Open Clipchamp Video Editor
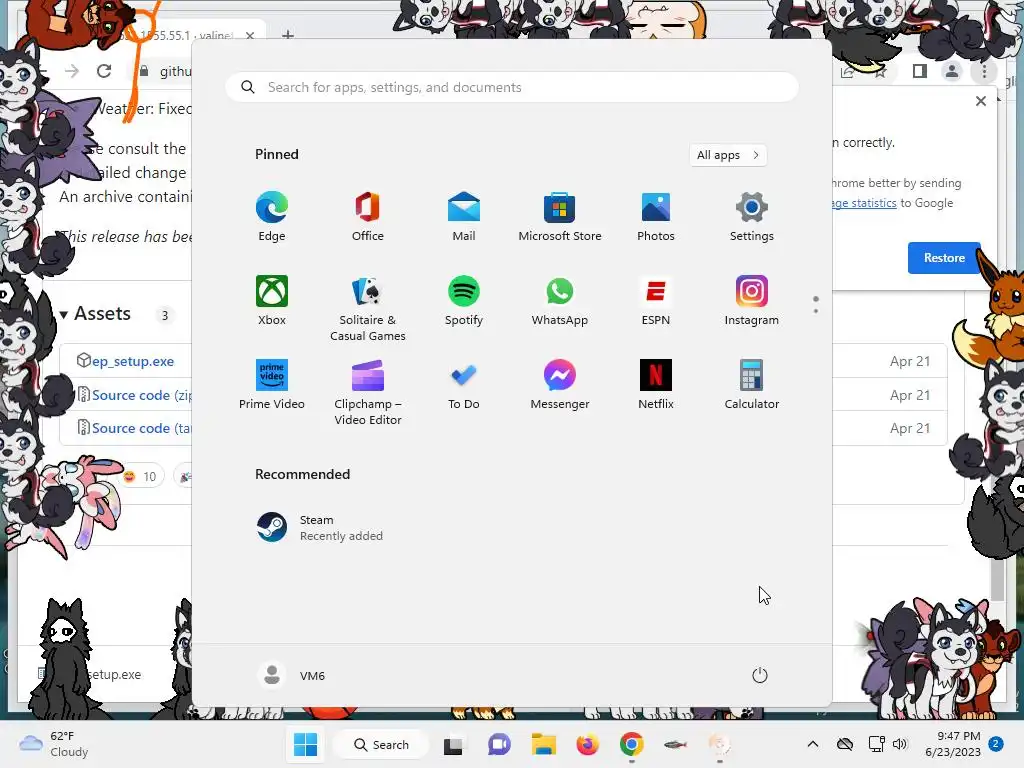This screenshot has width=1024, height=768. 368,392
